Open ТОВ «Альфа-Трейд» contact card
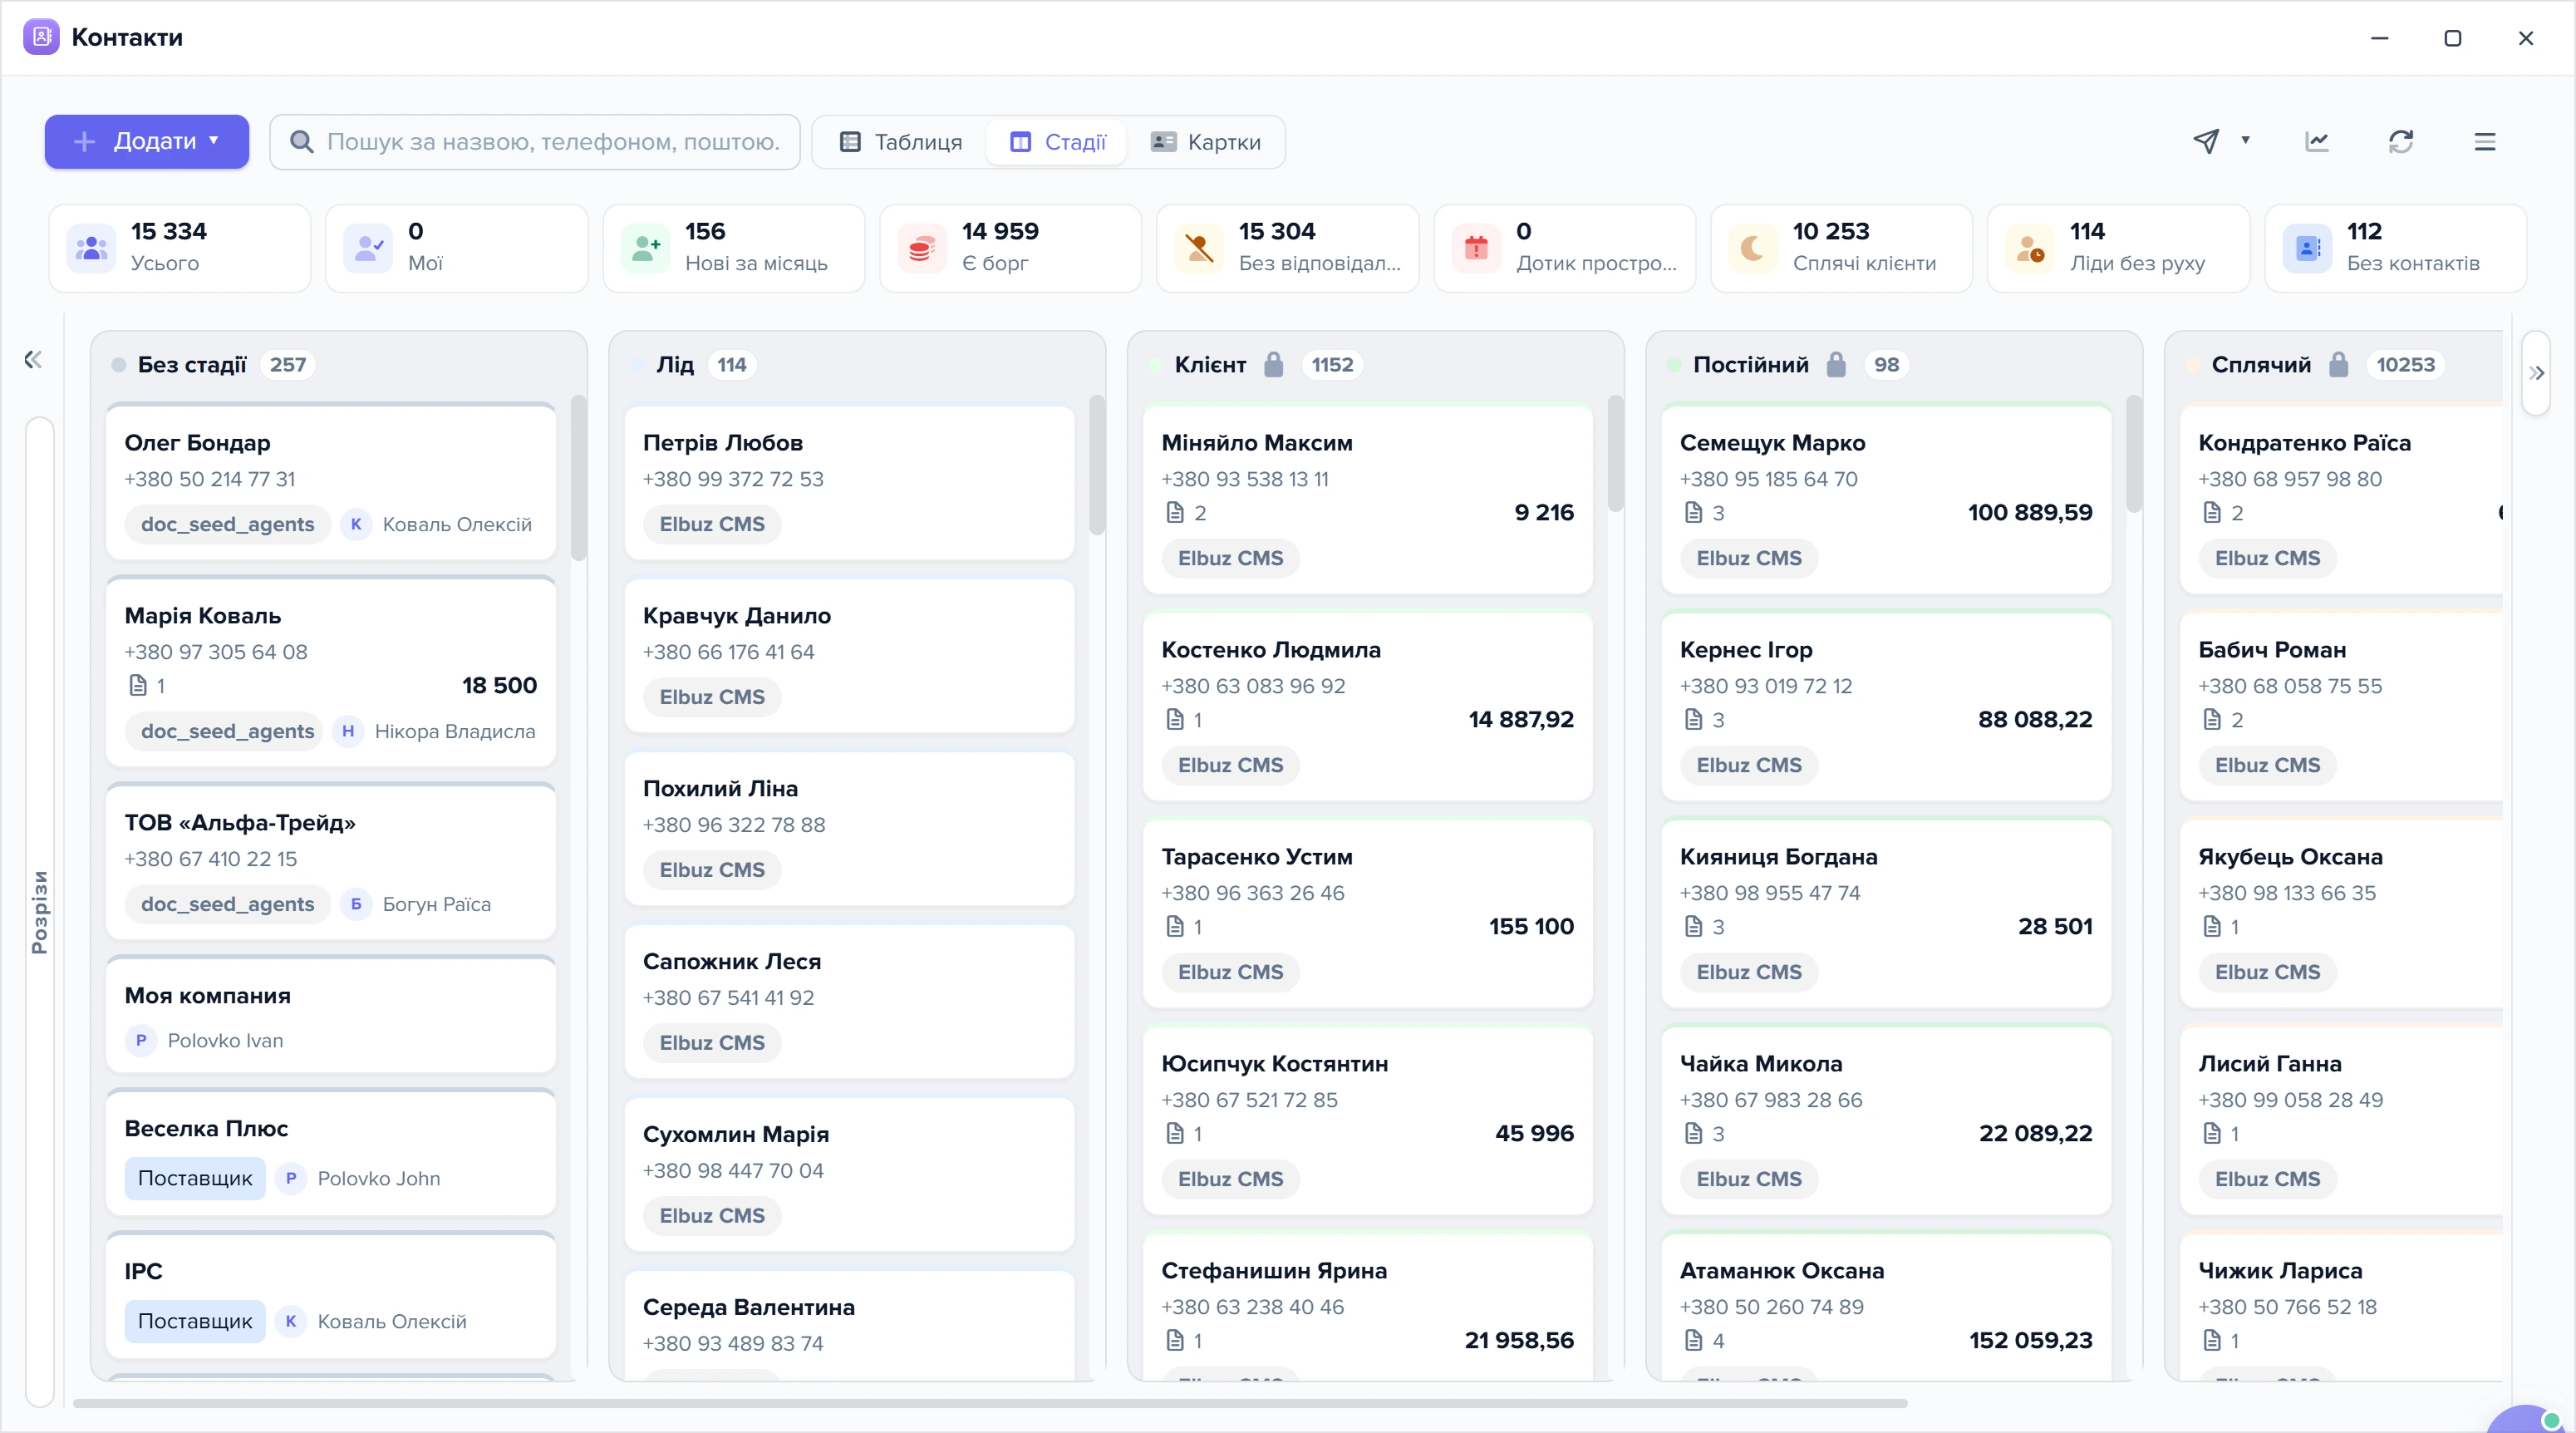 pyautogui.click(x=331, y=863)
